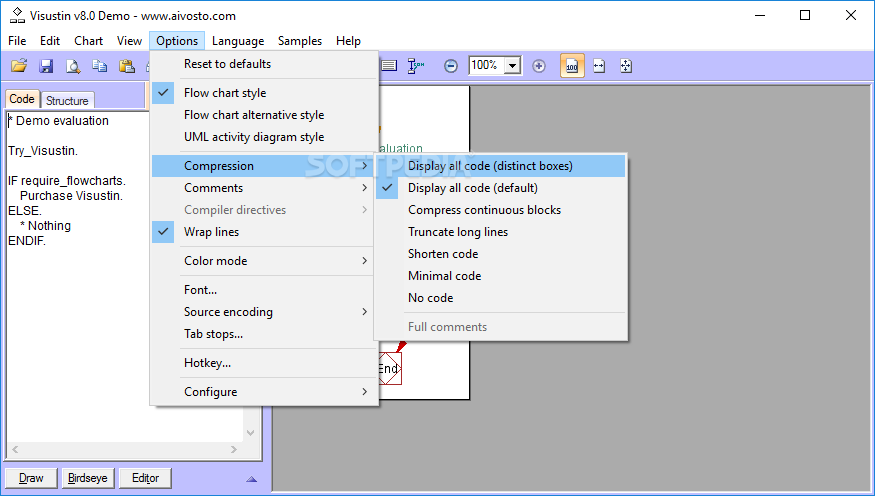875x496 pixels.
Task: Click the fit whole page icon
Action: click(x=626, y=66)
